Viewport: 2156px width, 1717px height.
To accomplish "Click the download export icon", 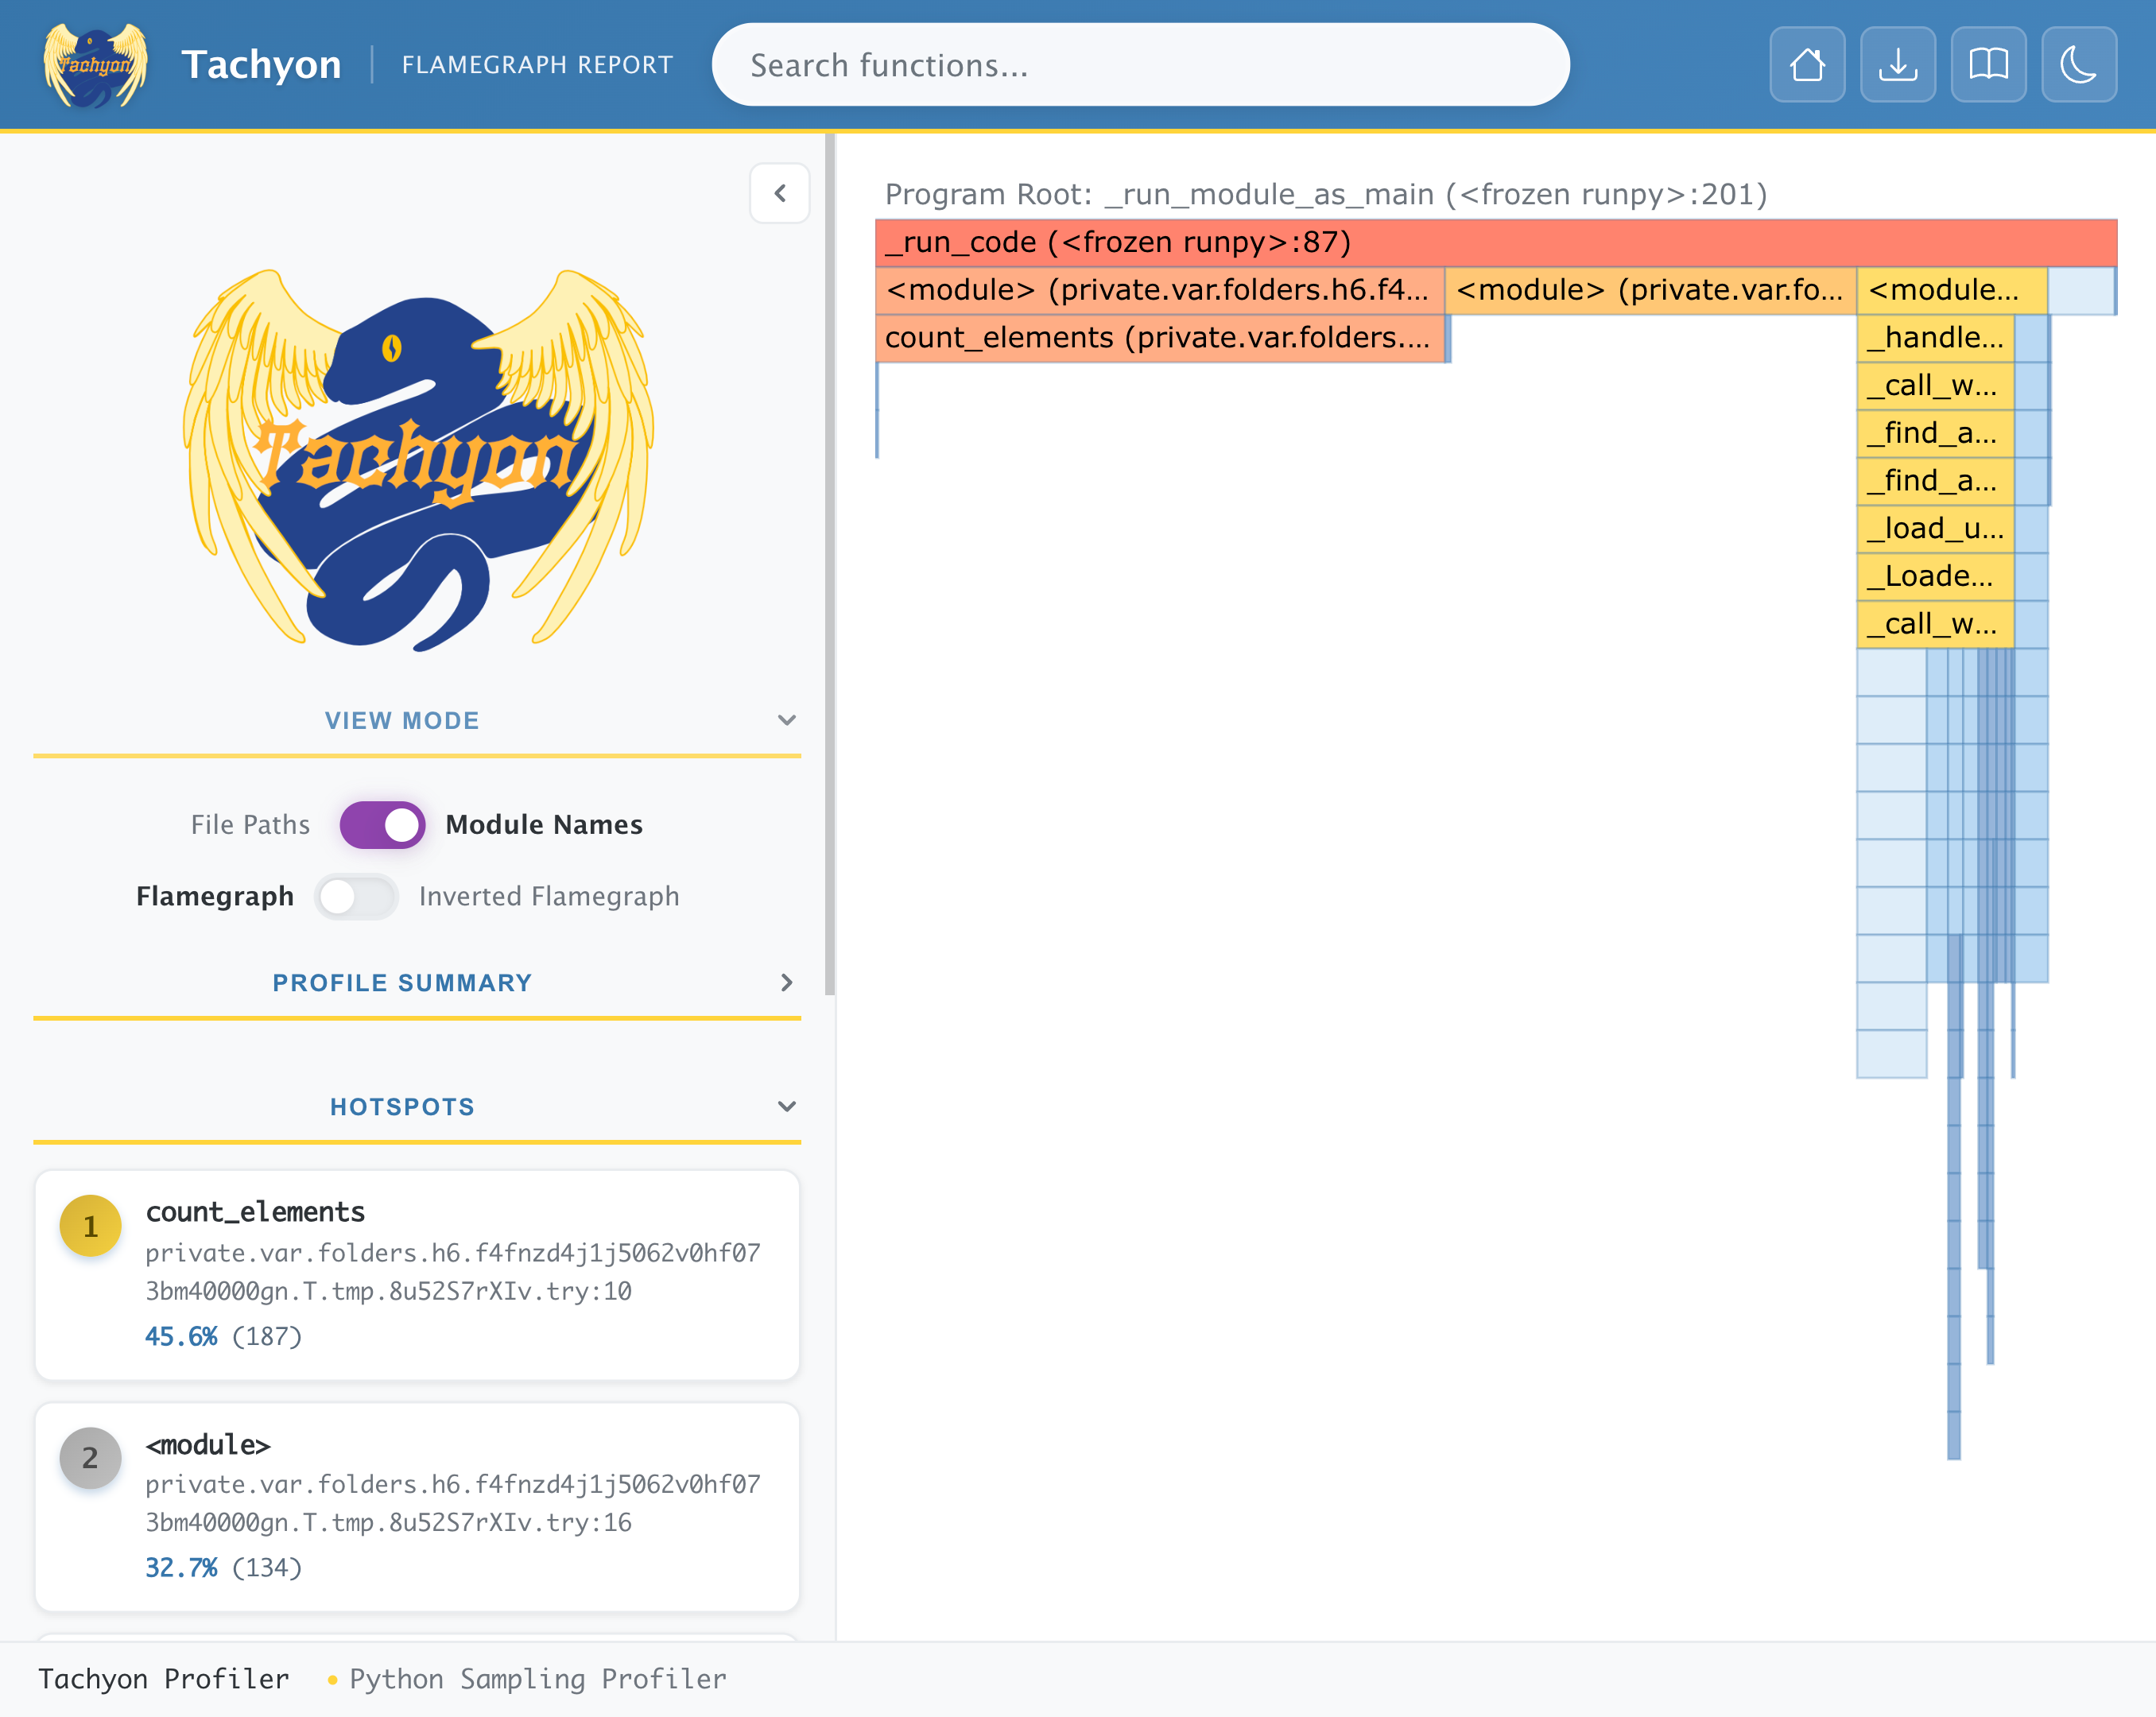I will coord(1897,65).
